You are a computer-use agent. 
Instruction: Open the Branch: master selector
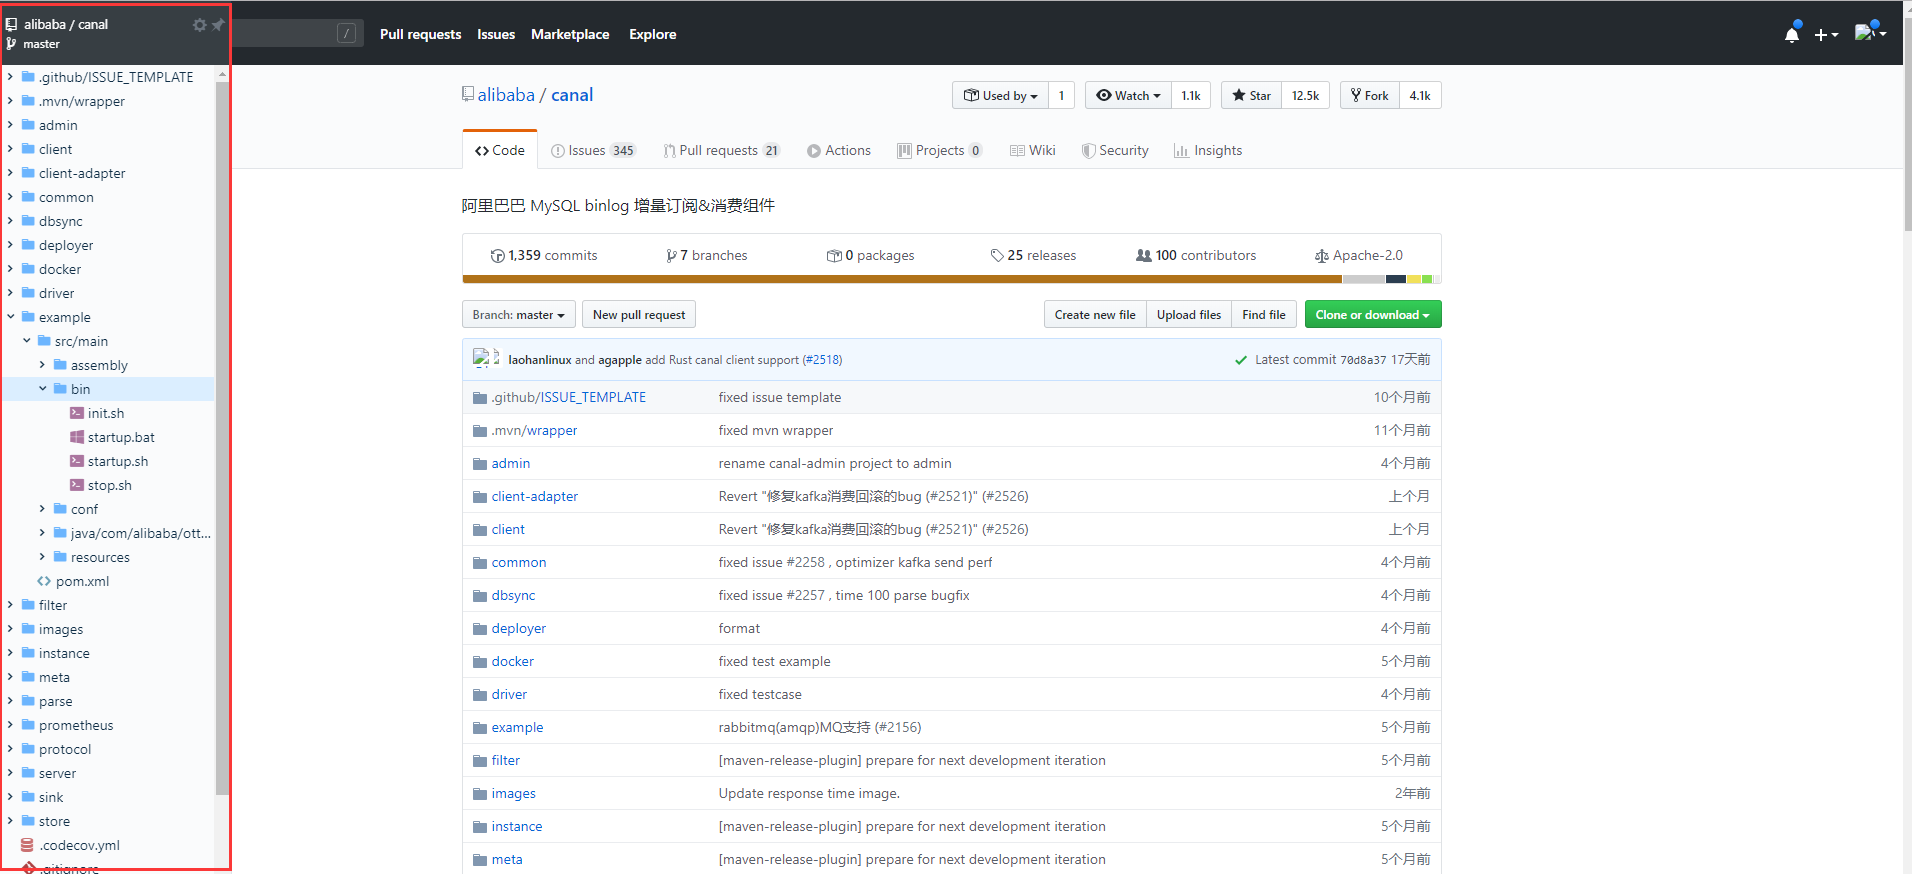(519, 314)
